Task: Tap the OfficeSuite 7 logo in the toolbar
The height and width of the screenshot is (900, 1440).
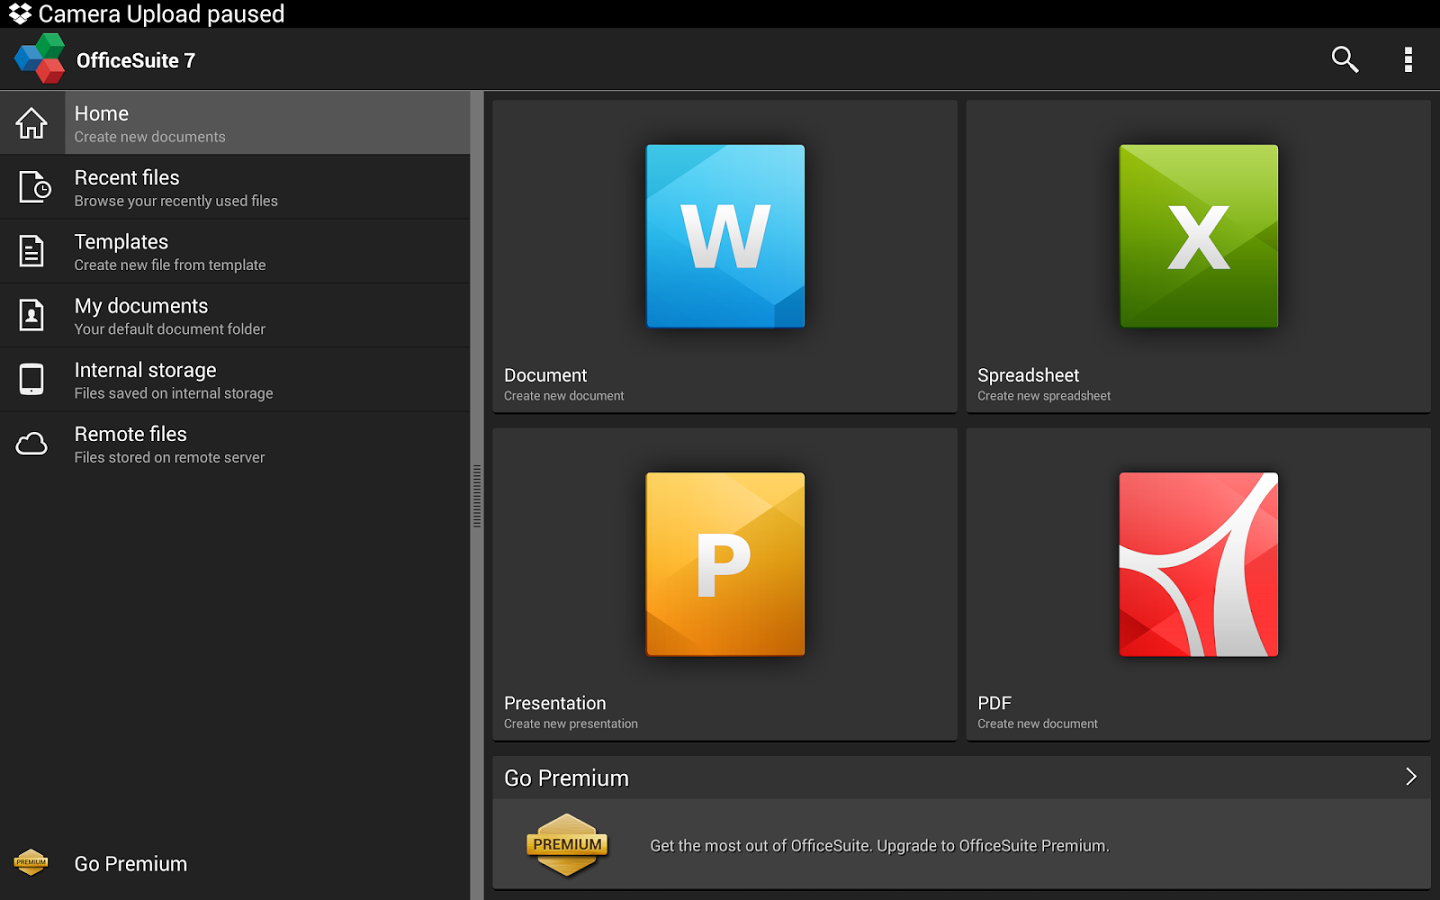Action: click(x=38, y=57)
